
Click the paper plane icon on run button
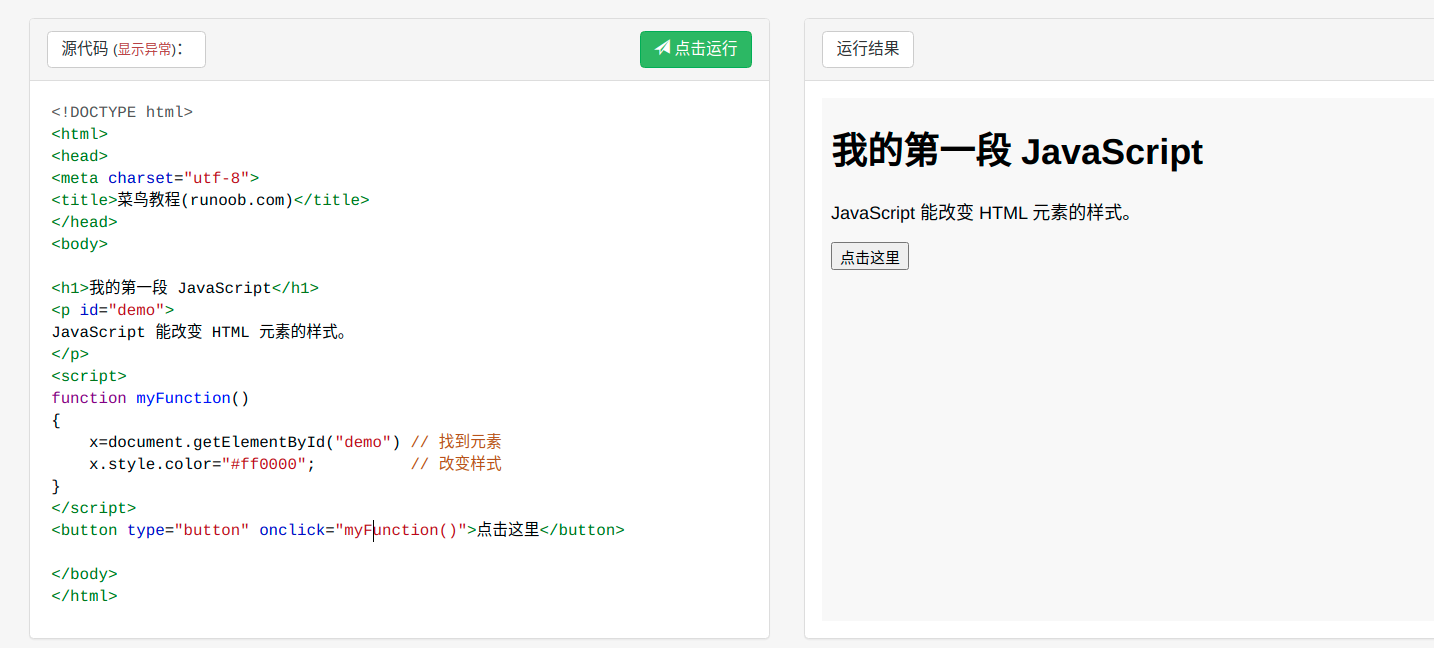point(663,48)
